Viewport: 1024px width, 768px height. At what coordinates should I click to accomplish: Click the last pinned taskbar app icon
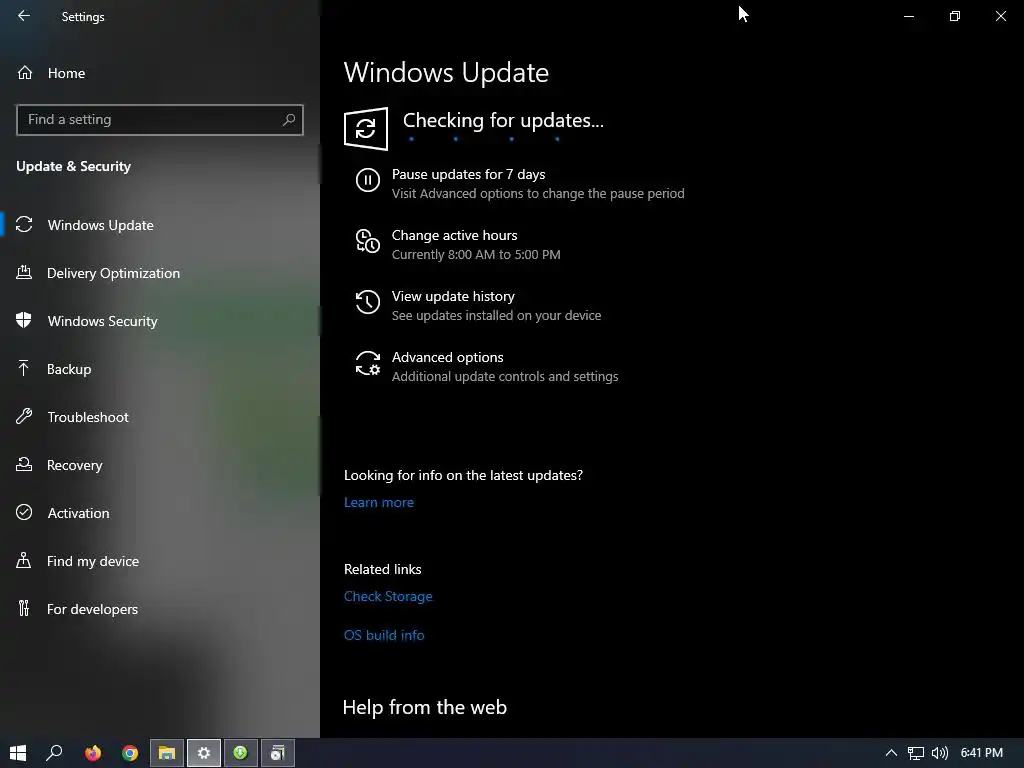coord(278,753)
